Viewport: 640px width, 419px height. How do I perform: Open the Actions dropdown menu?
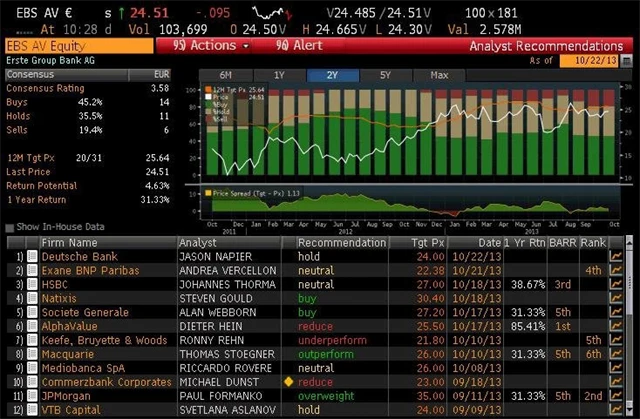204,46
